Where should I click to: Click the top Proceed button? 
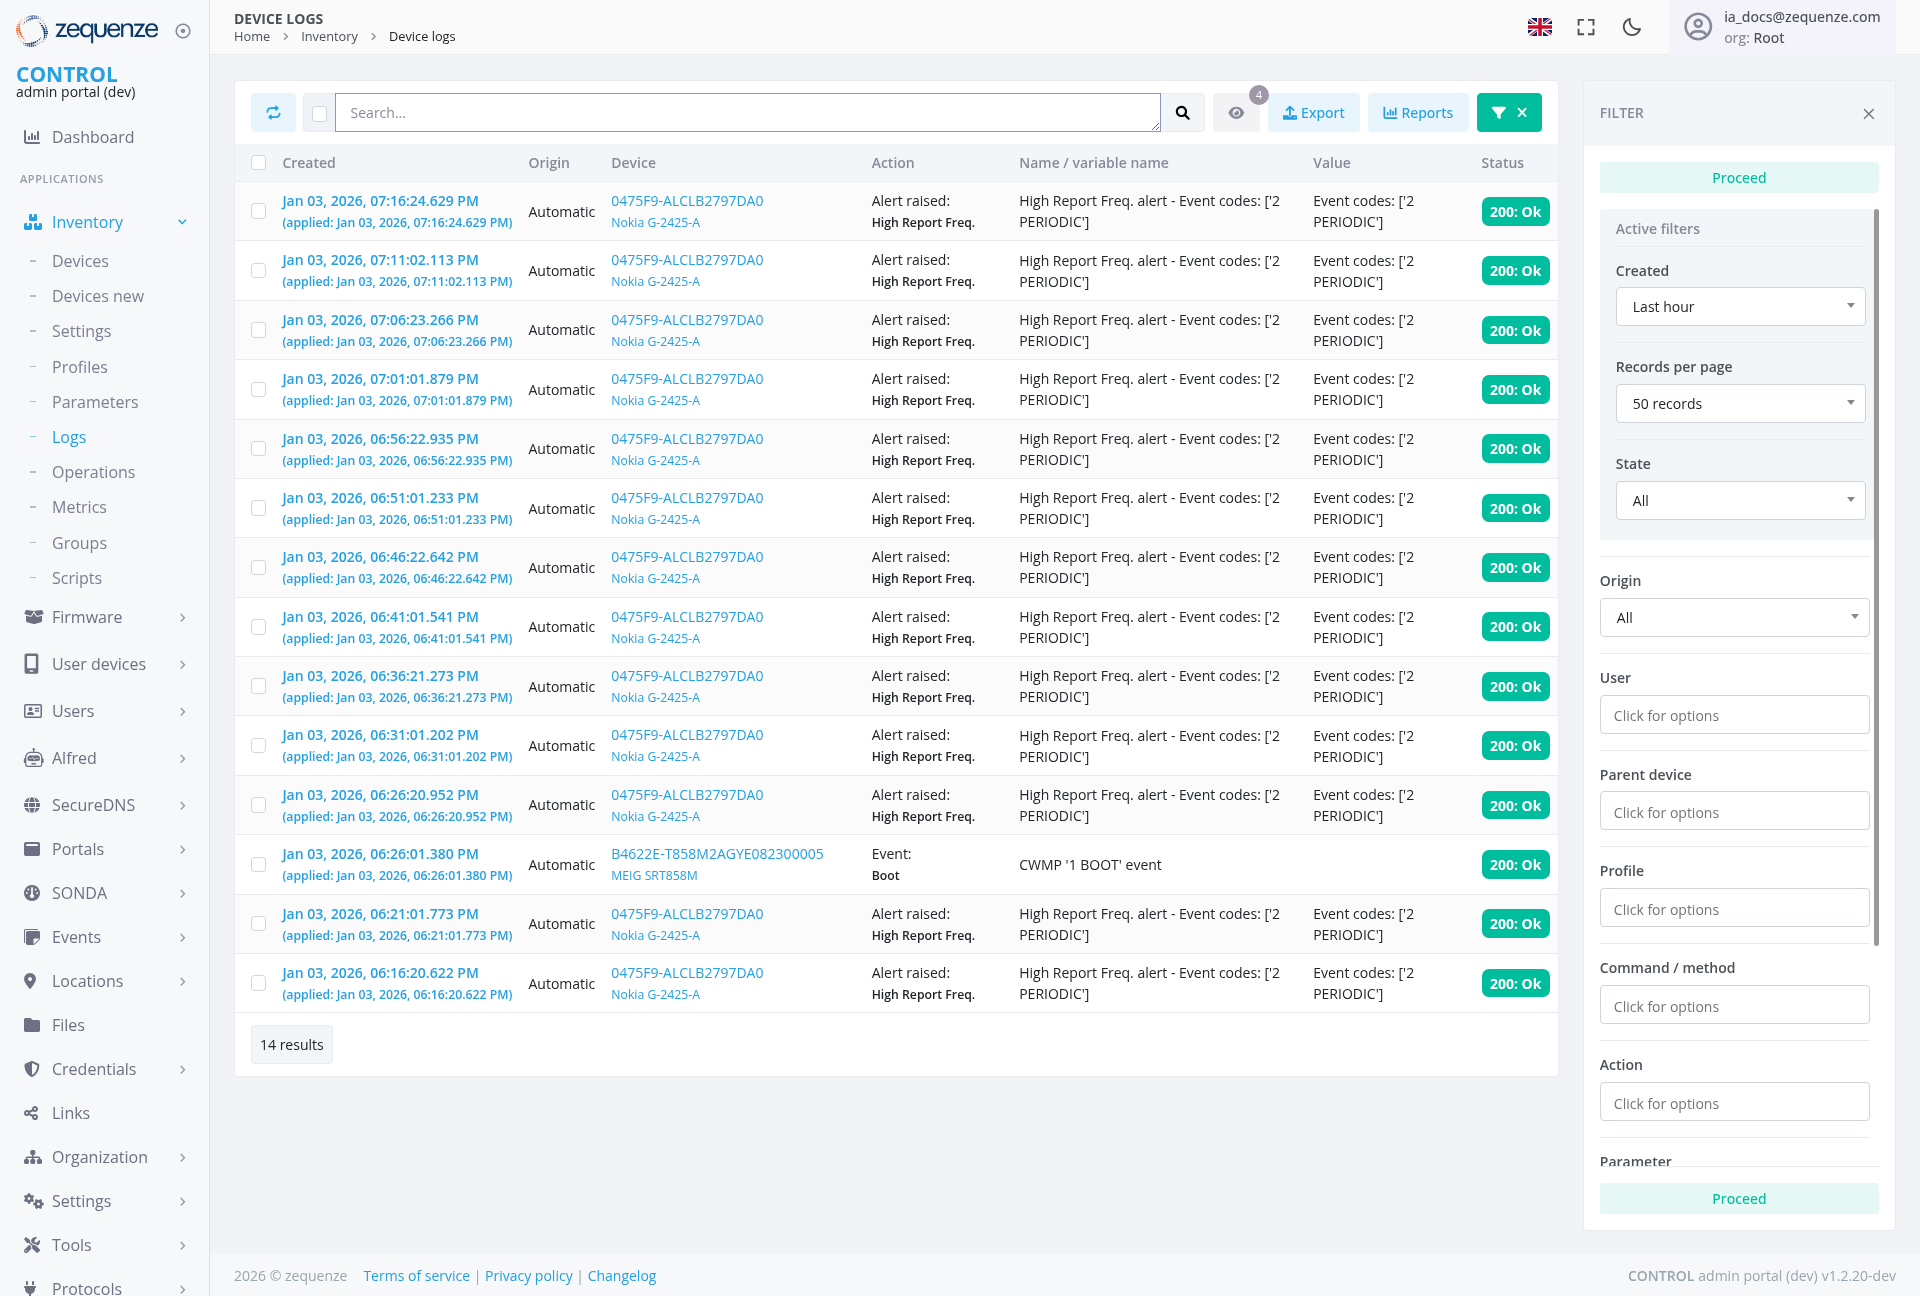pyautogui.click(x=1739, y=178)
